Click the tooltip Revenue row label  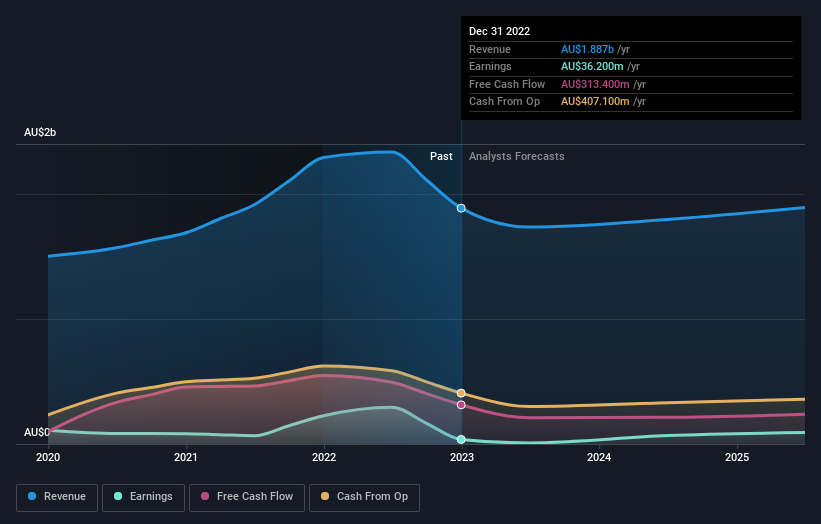[490, 49]
